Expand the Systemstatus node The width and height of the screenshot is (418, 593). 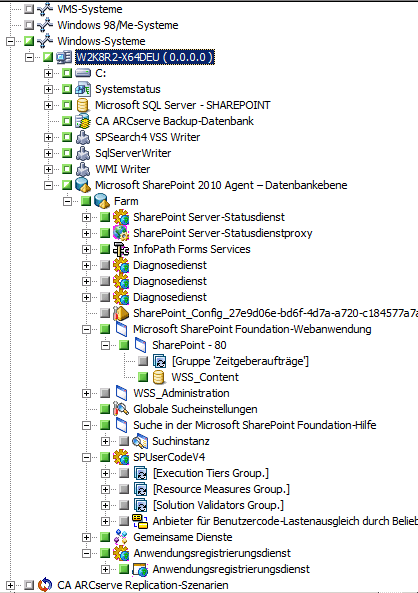coord(48,89)
